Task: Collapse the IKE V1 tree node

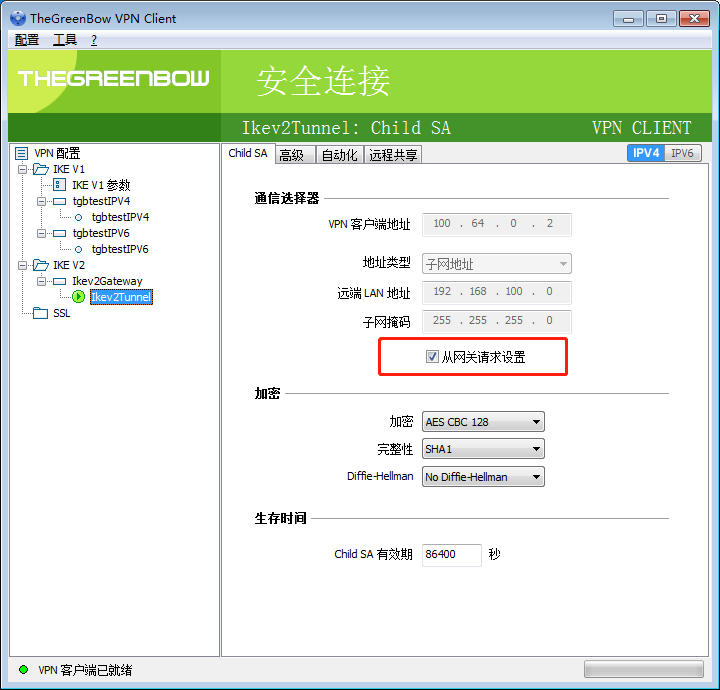Action: [x=22, y=169]
